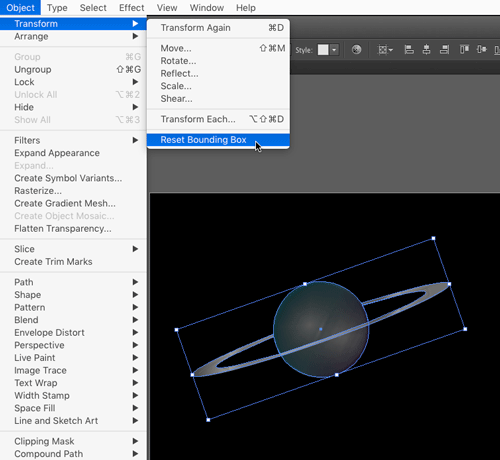The image size is (500, 460).
Task: Click the Align To selection icon
Action: coord(385,50)
